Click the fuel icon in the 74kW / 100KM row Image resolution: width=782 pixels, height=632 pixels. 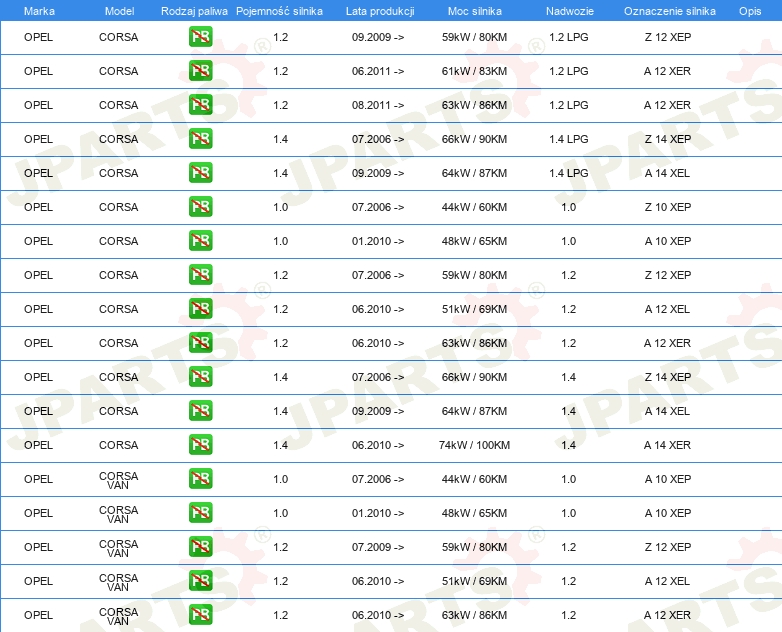click(200, 444)
